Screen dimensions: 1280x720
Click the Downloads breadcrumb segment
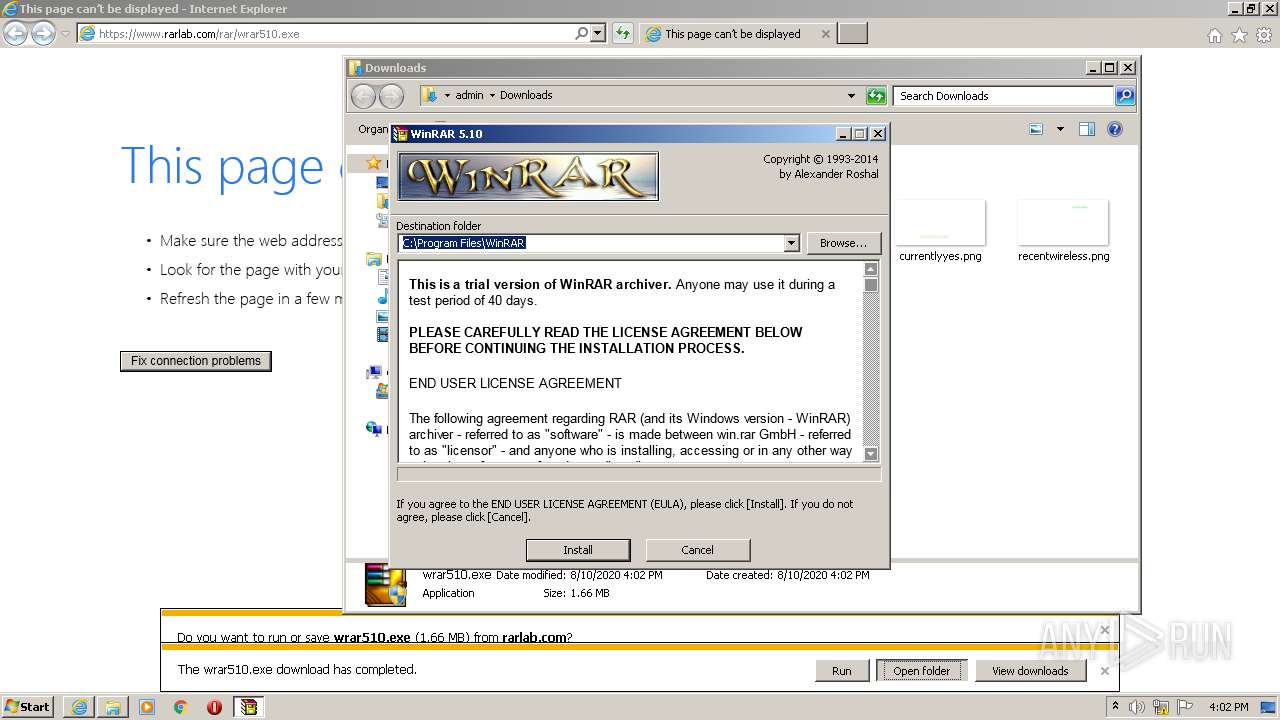(526, 96)
